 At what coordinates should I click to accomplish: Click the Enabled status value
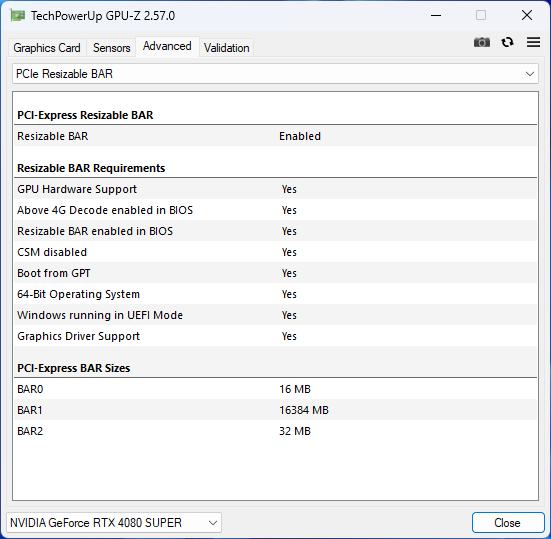coord(300,136)
